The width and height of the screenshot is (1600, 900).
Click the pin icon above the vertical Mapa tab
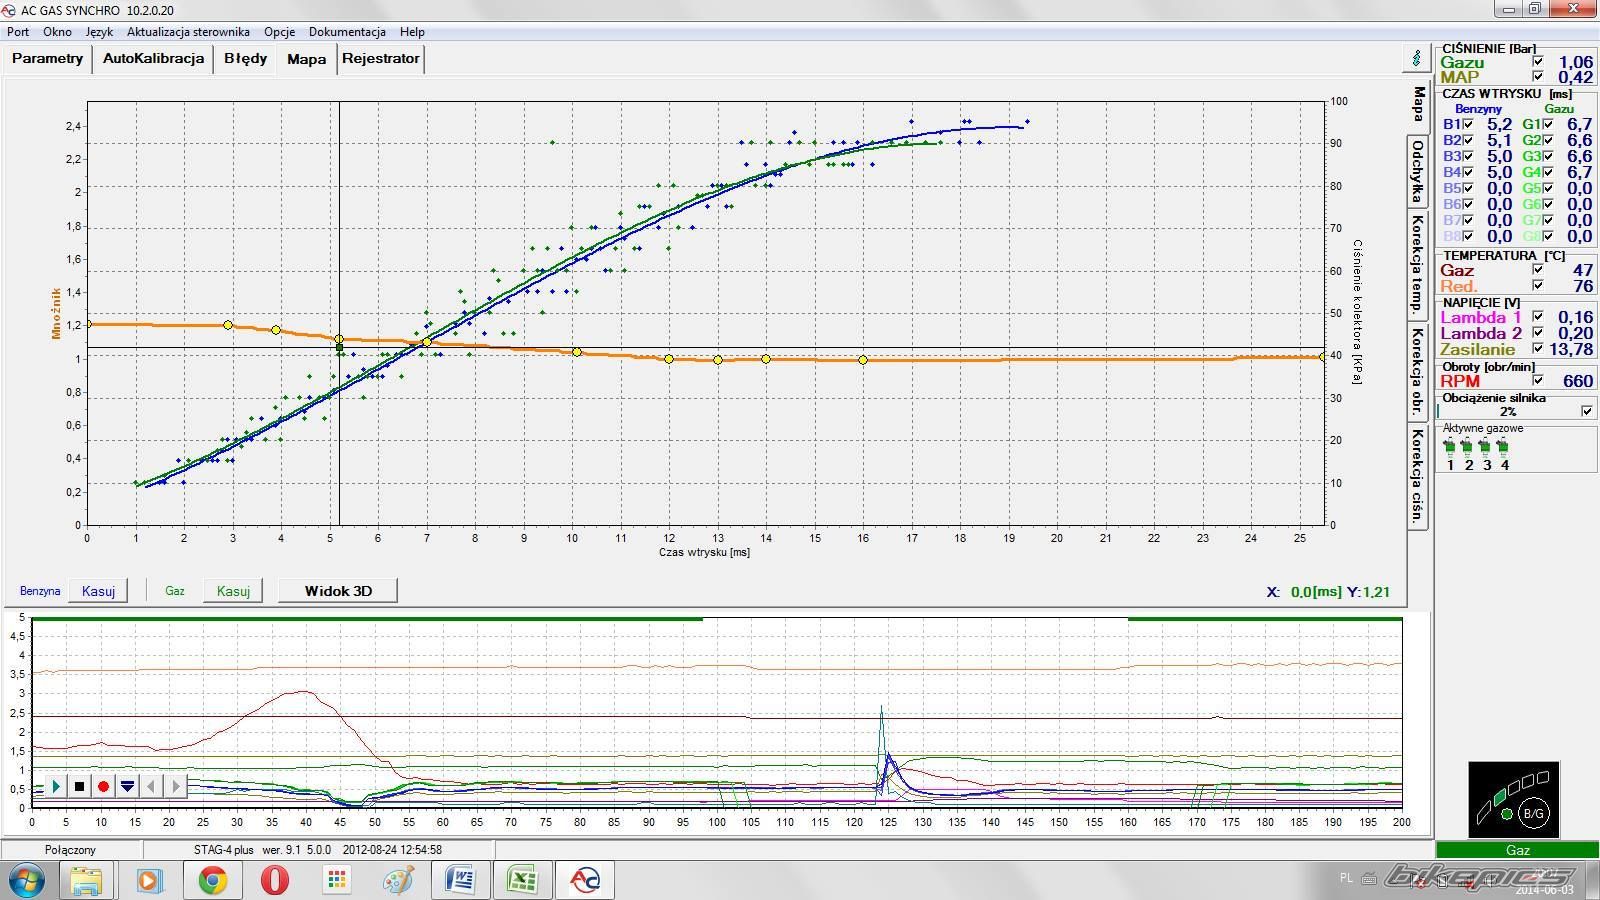point(1417,59)
